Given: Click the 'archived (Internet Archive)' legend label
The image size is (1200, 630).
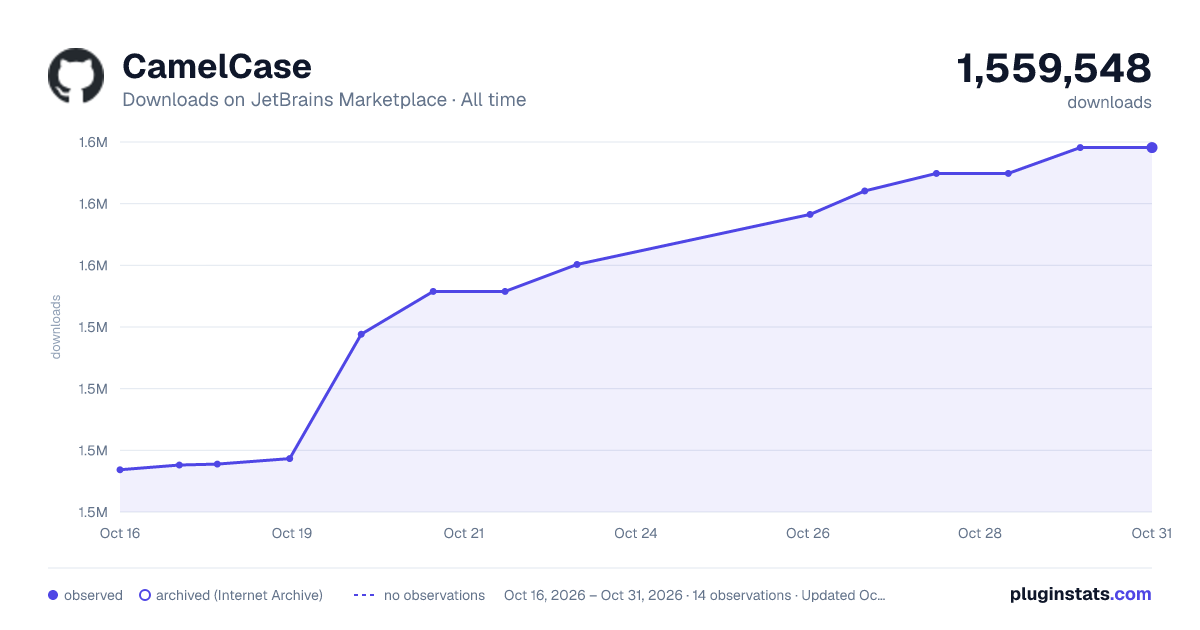Looking at the screenshot, I should click(x=239, y=595).
